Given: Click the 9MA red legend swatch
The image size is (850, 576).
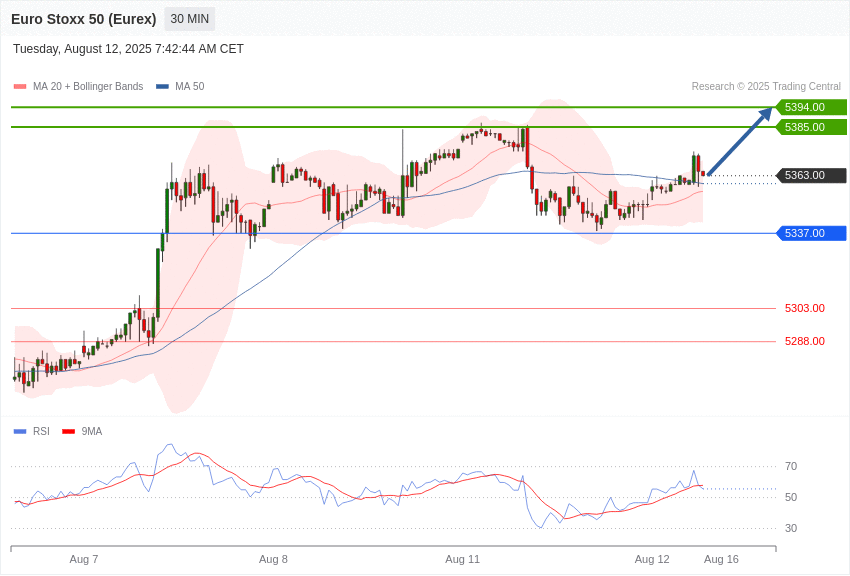Looking at the screenshot, I should [x=69, y=432].
